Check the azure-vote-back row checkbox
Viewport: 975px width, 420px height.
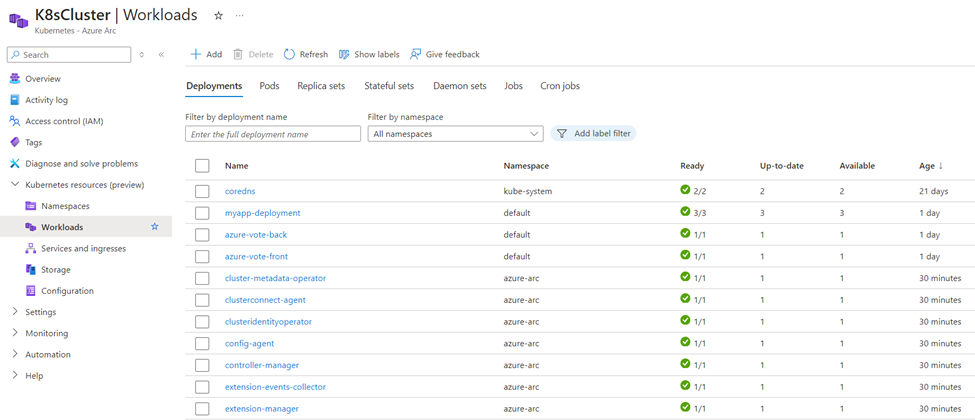(x=202, y=235)
